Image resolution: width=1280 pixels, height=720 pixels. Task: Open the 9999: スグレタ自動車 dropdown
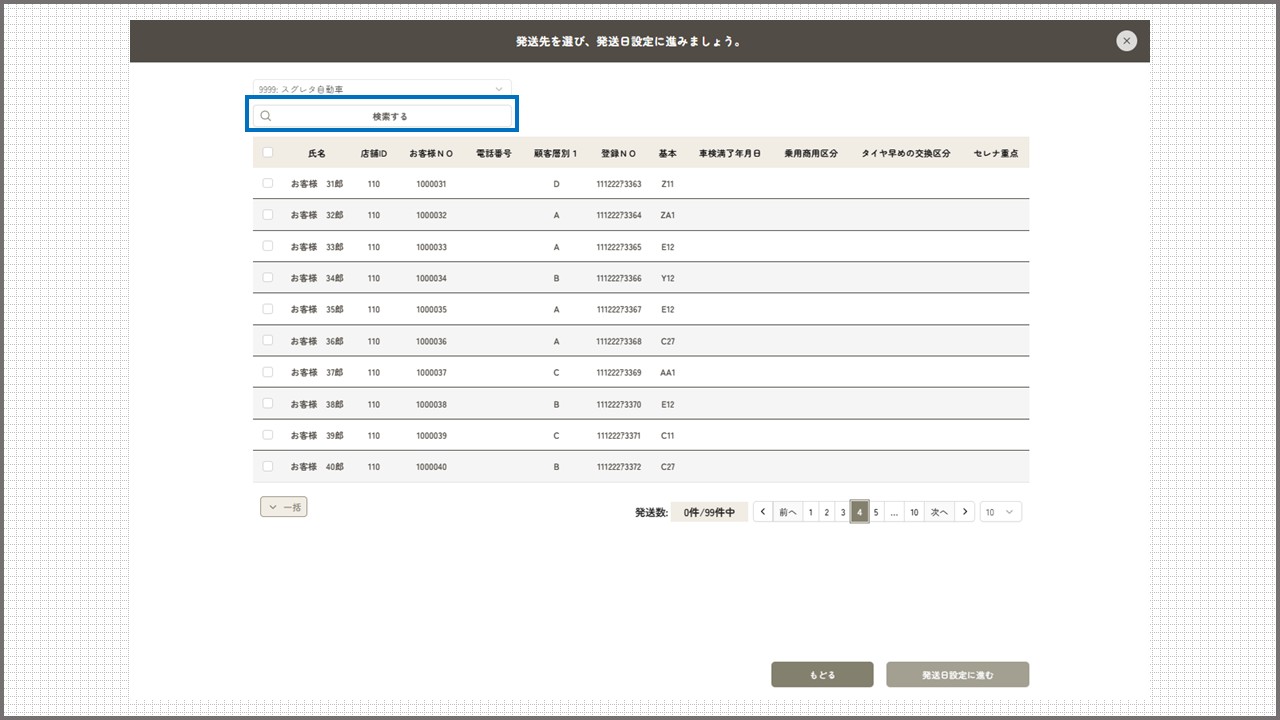382,89
